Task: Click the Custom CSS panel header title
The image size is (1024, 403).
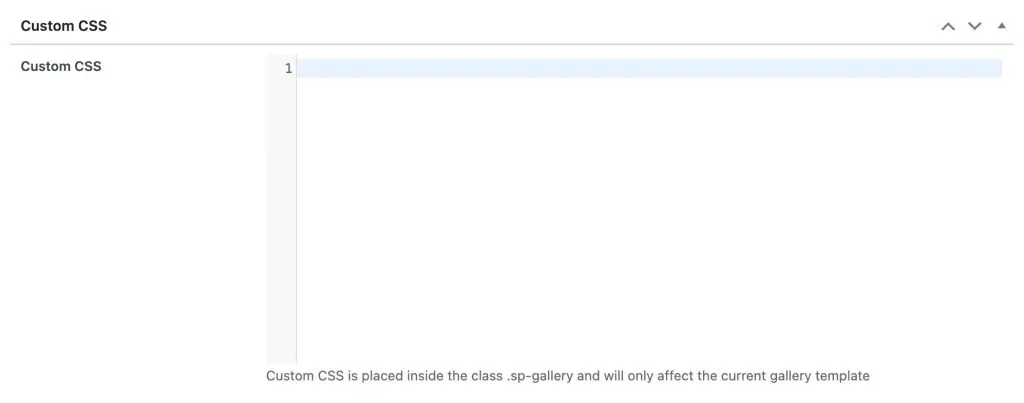Action: (x=64, y=26)
